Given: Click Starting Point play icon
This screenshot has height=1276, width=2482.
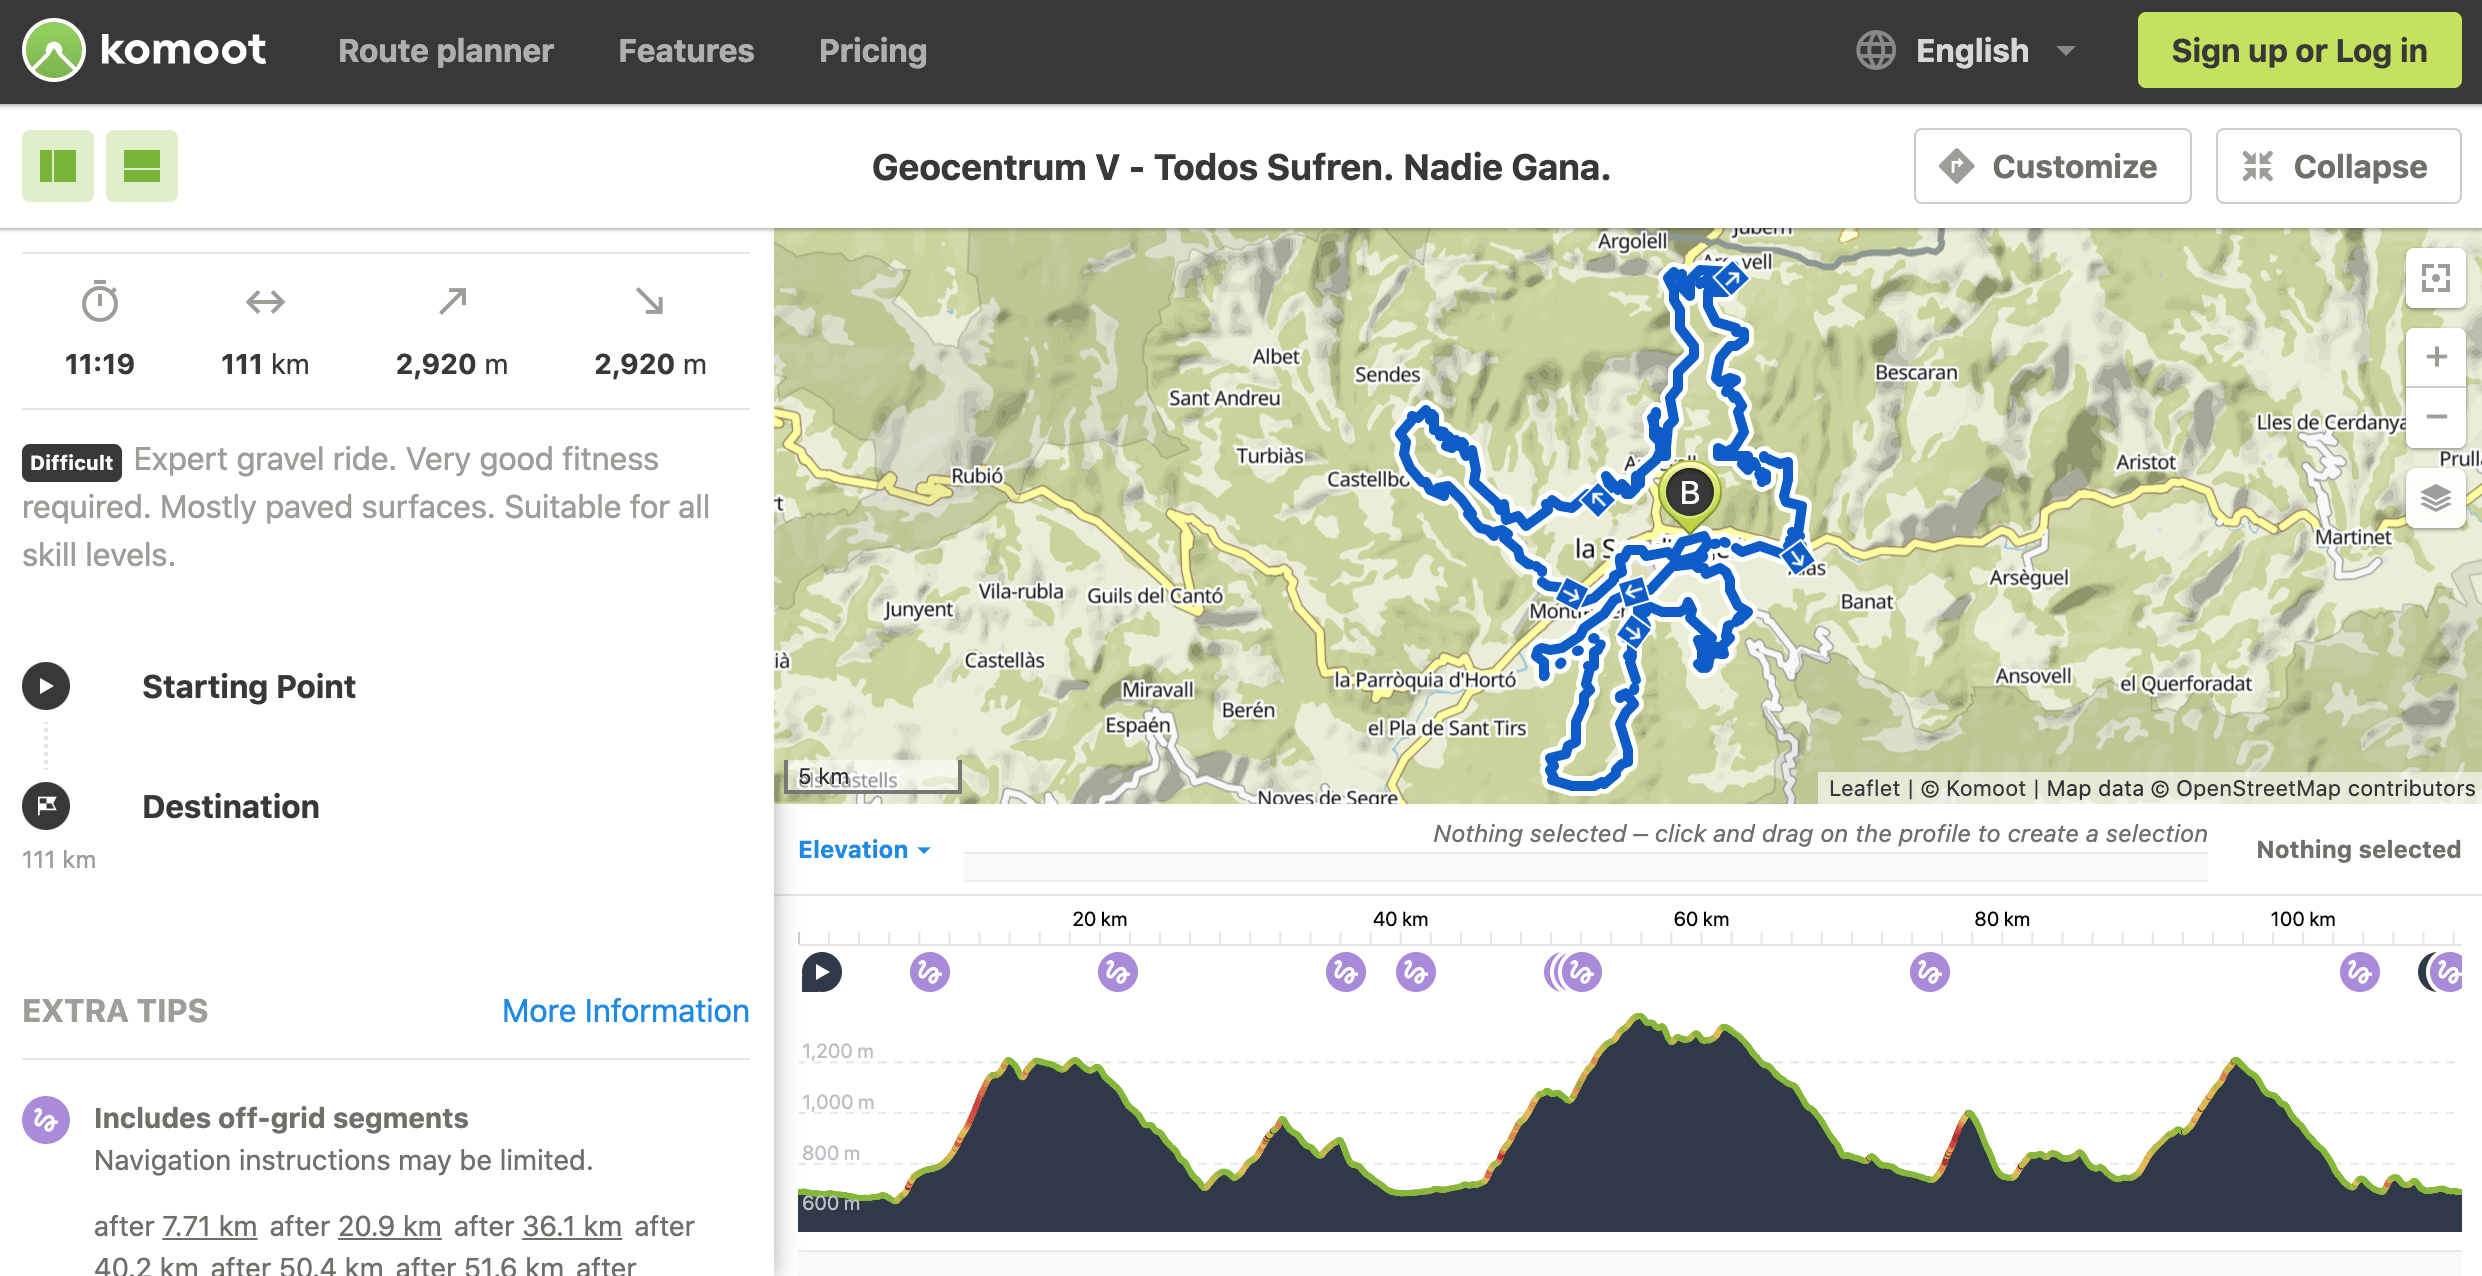Looking at the screenshot, I should [x=46, y=686].
